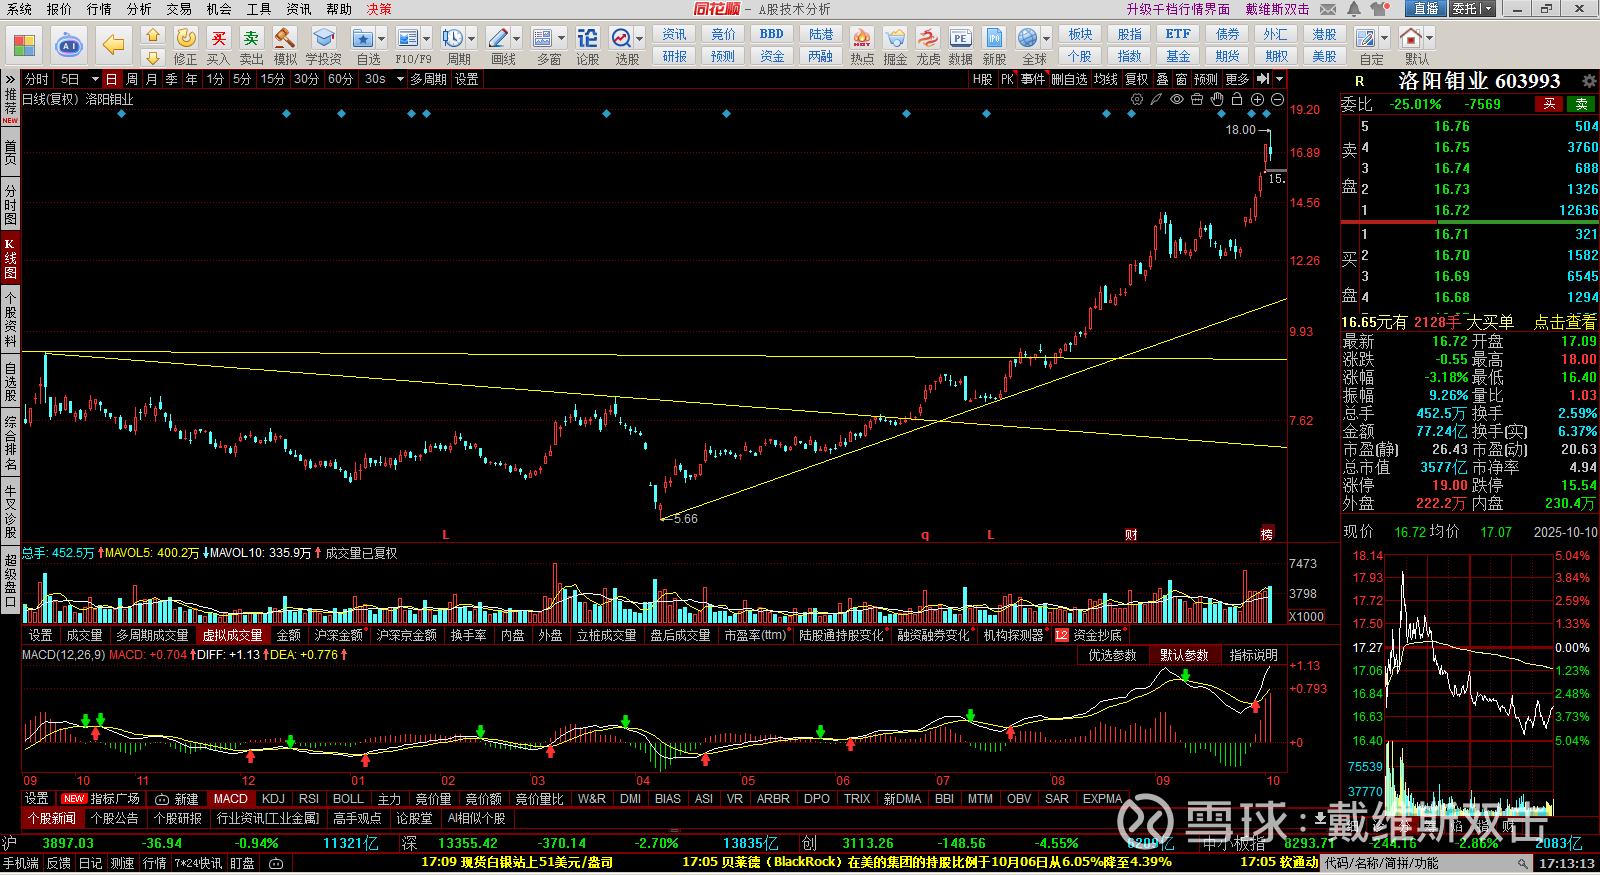Click the 修正 refresh icon
1600x875 pixels.
point(186,39)
